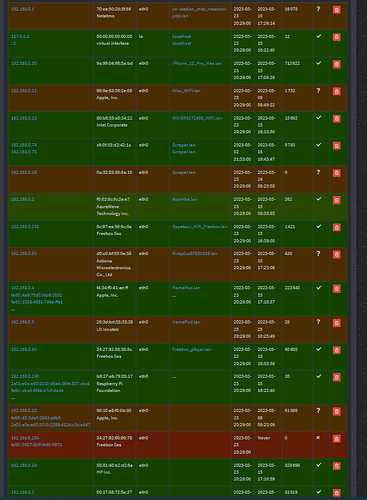This screenshot has width=367, height=500.
Task: Click question mark status of 192.168.0.83
Action: click(x=318, y=254)
